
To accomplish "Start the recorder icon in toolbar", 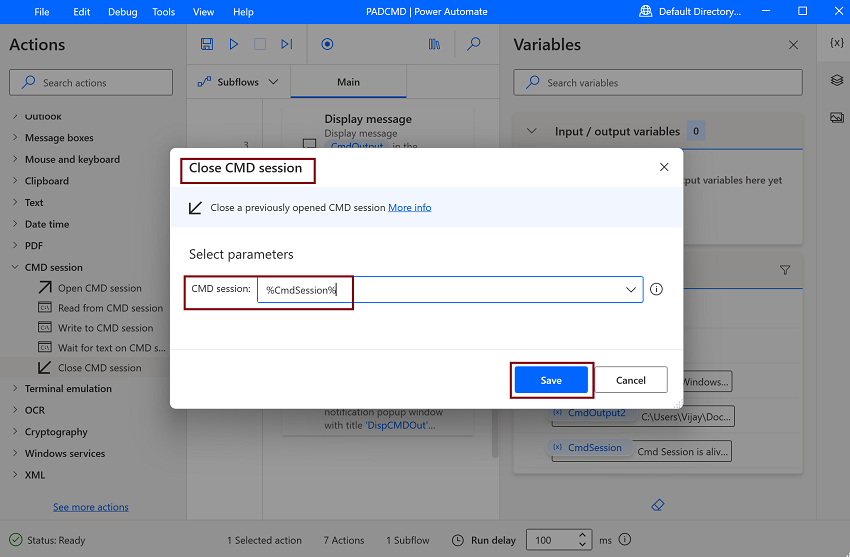I will (327, 44).
